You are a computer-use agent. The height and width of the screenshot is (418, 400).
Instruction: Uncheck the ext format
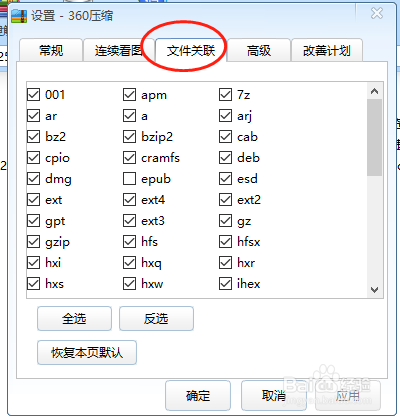click(x=34, y=200)
